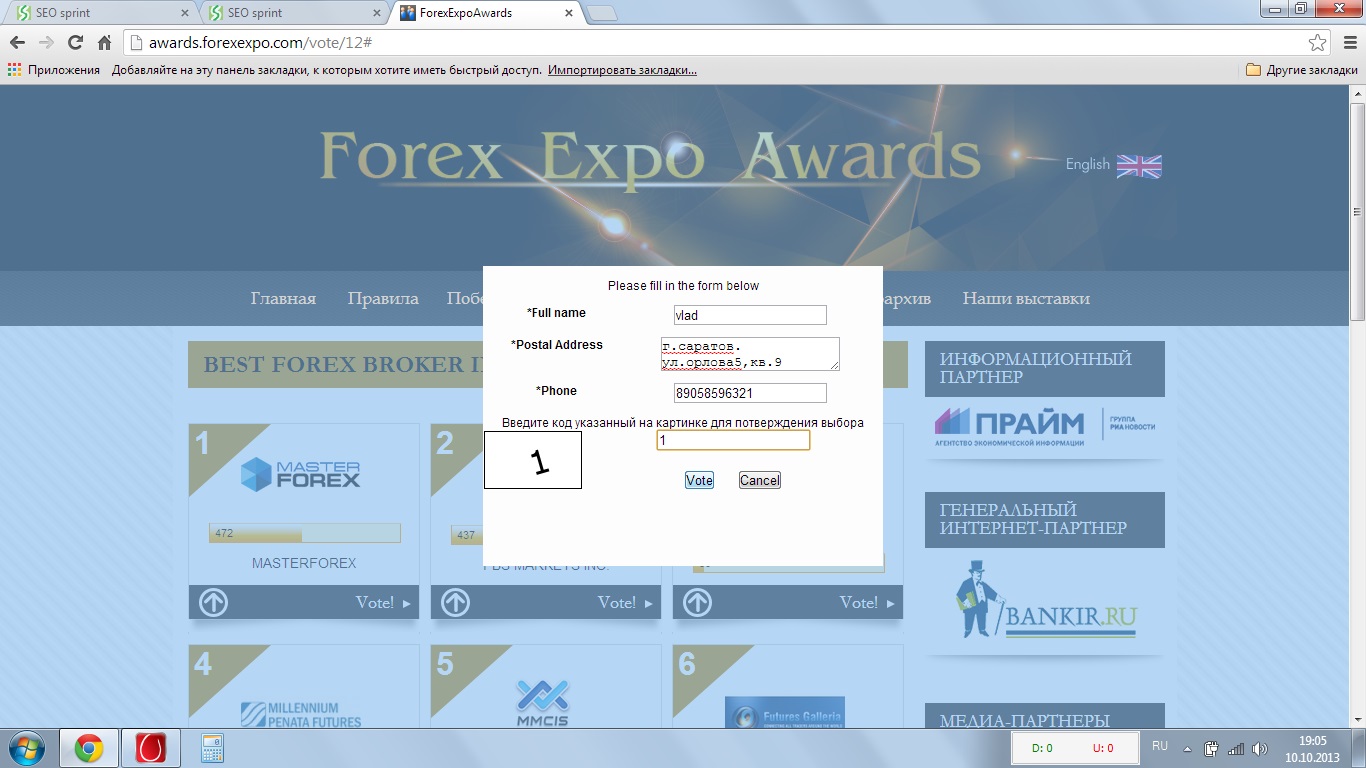Submit form with Vote button

click(699, 480)
